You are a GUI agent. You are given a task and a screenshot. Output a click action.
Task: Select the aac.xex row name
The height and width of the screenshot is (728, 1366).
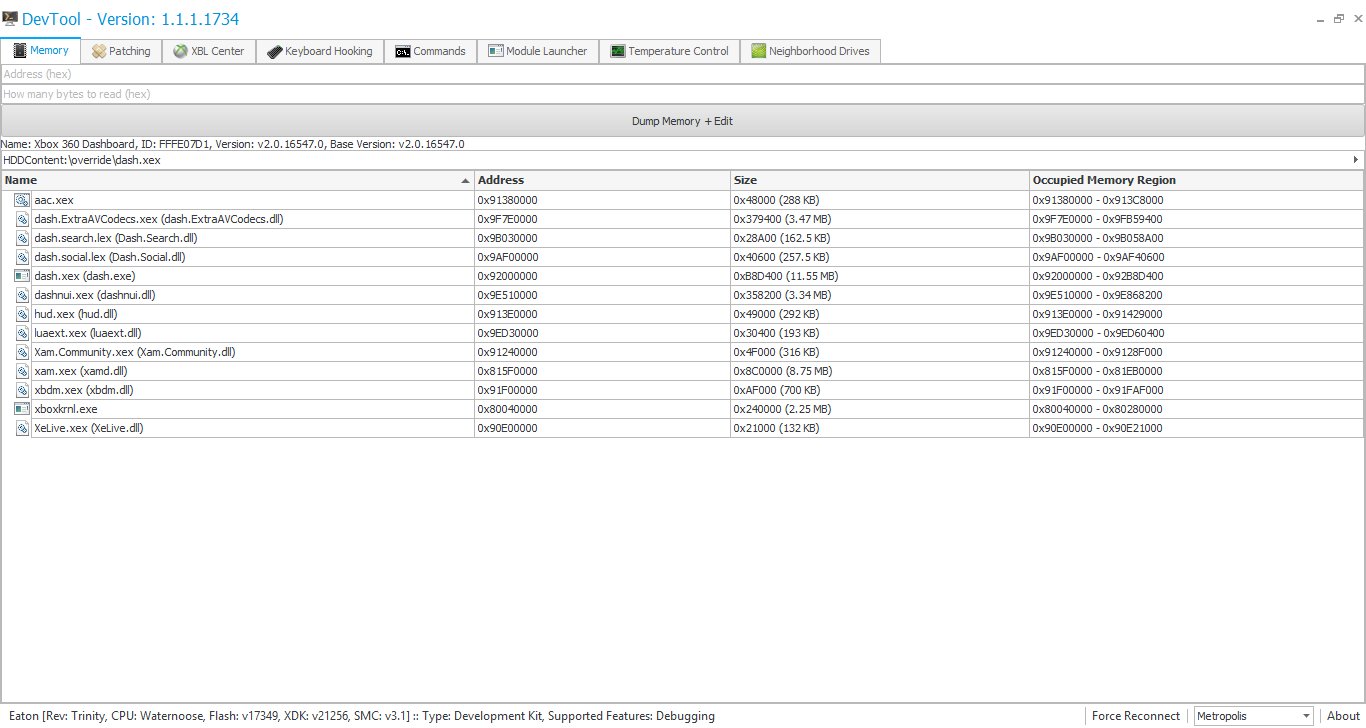pos(54,200)
